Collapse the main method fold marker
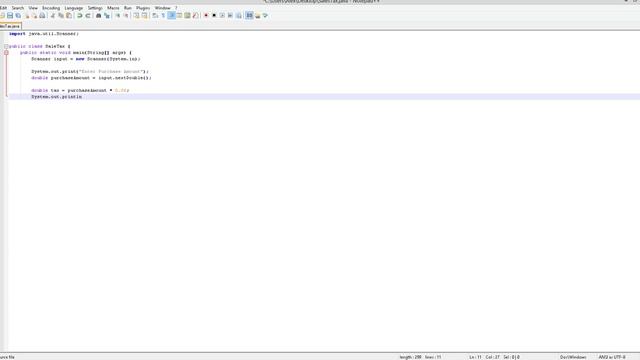Screen dimensions: 640x360 click(x=6, y=53)
